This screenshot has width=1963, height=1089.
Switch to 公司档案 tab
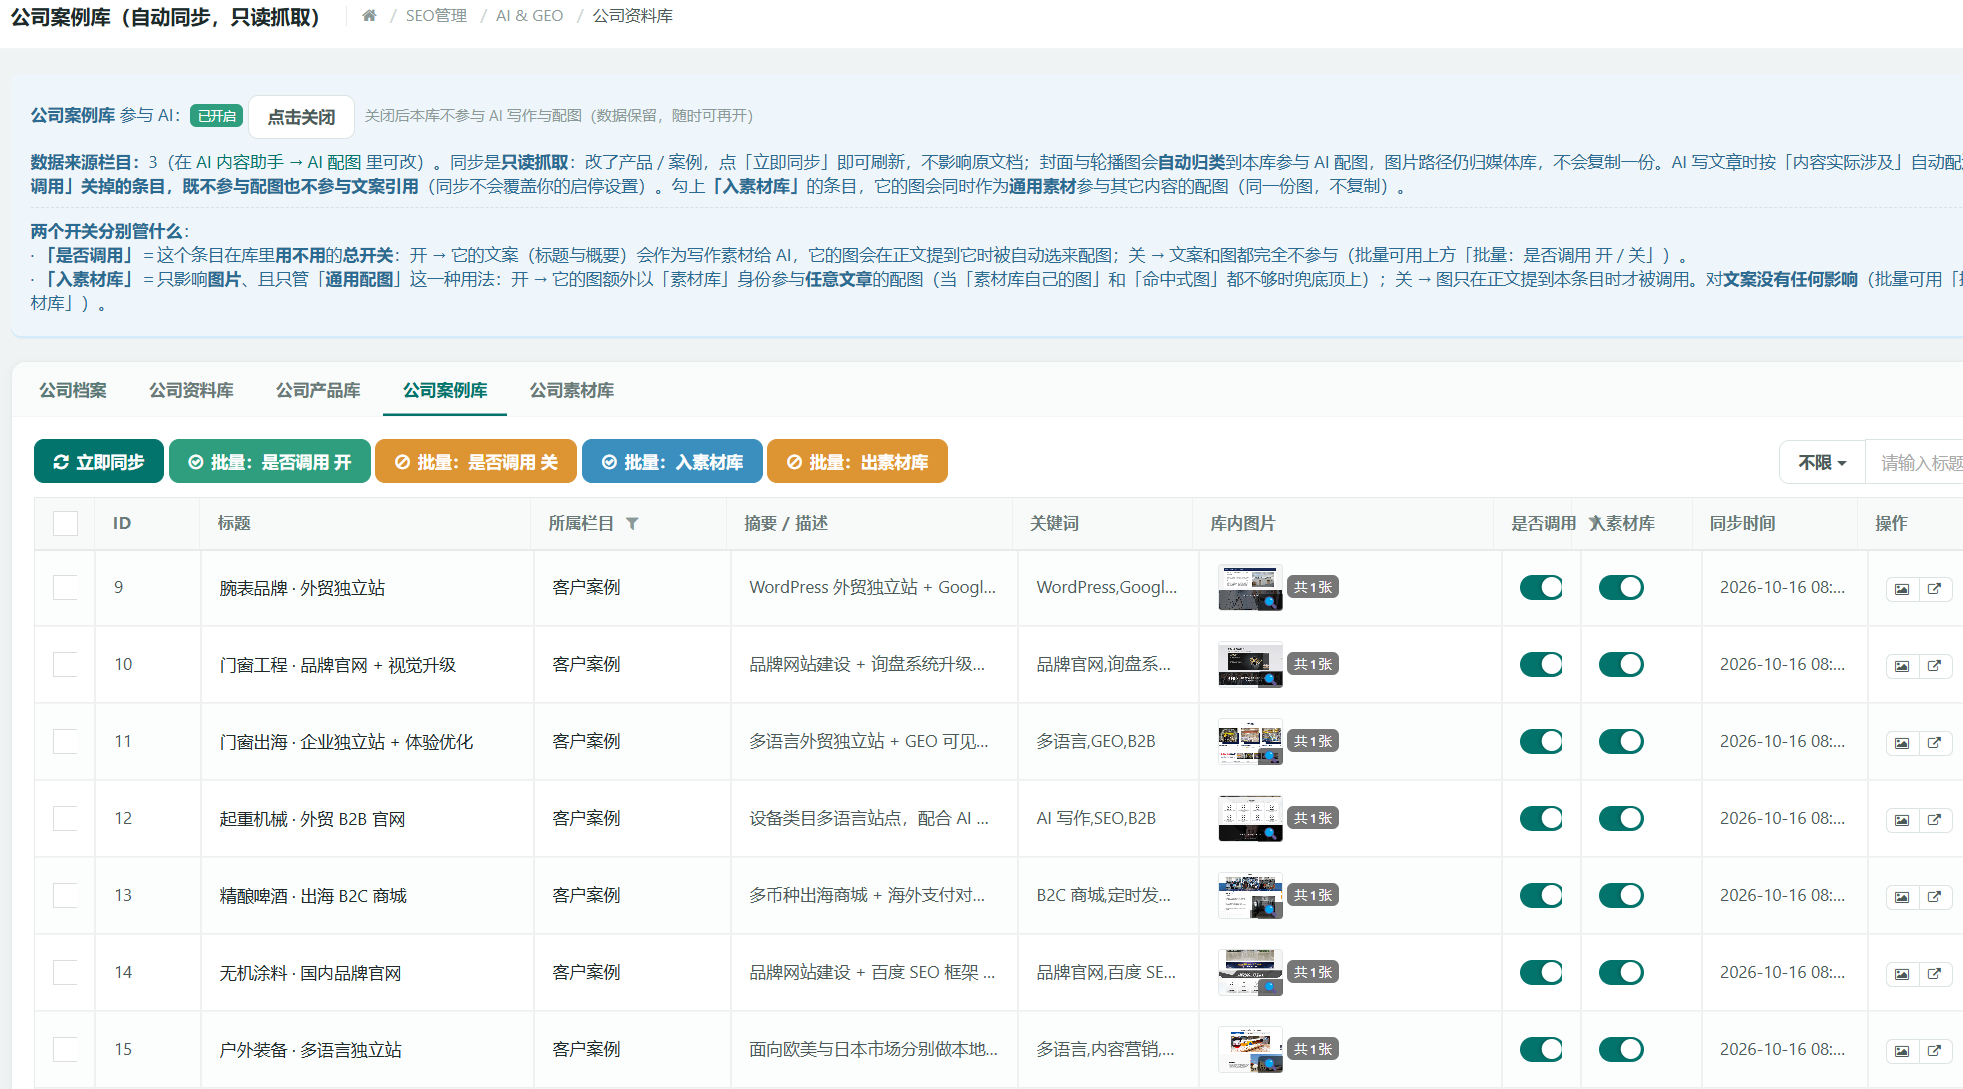click(73, 390)
